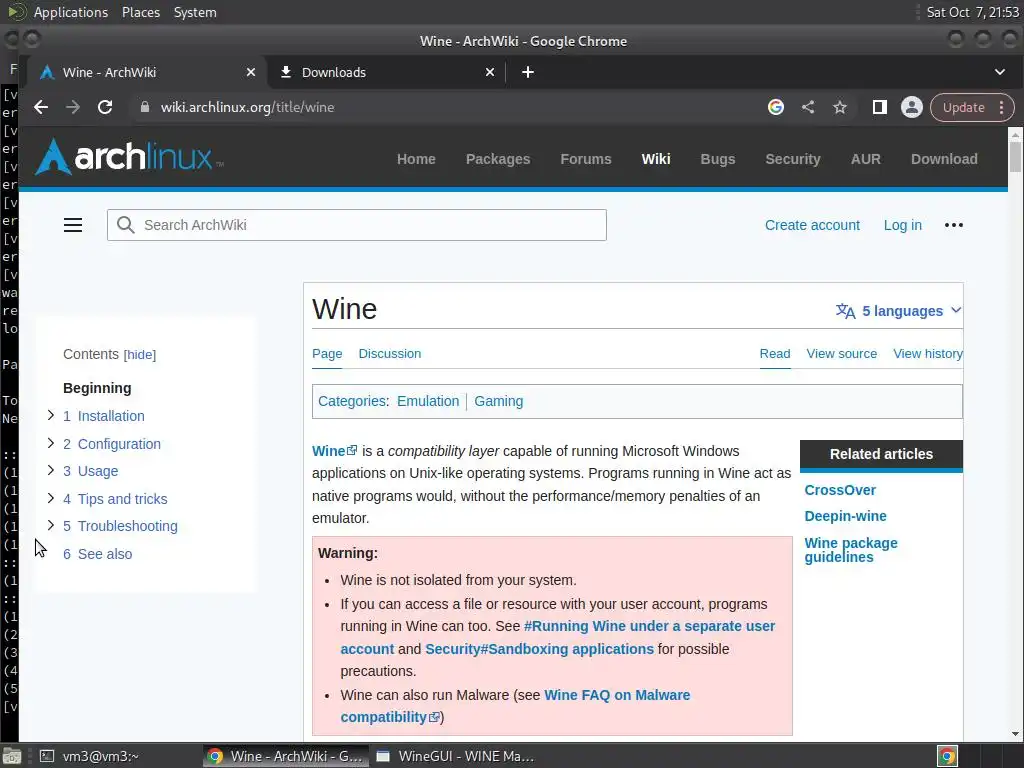Hide the Contents table
Screen dimensions: 1024x768
click(x=140, y=355)
